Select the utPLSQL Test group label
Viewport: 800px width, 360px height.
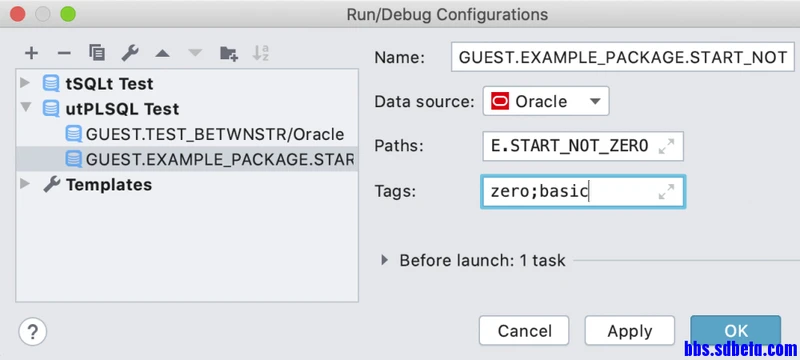(122, 109)
